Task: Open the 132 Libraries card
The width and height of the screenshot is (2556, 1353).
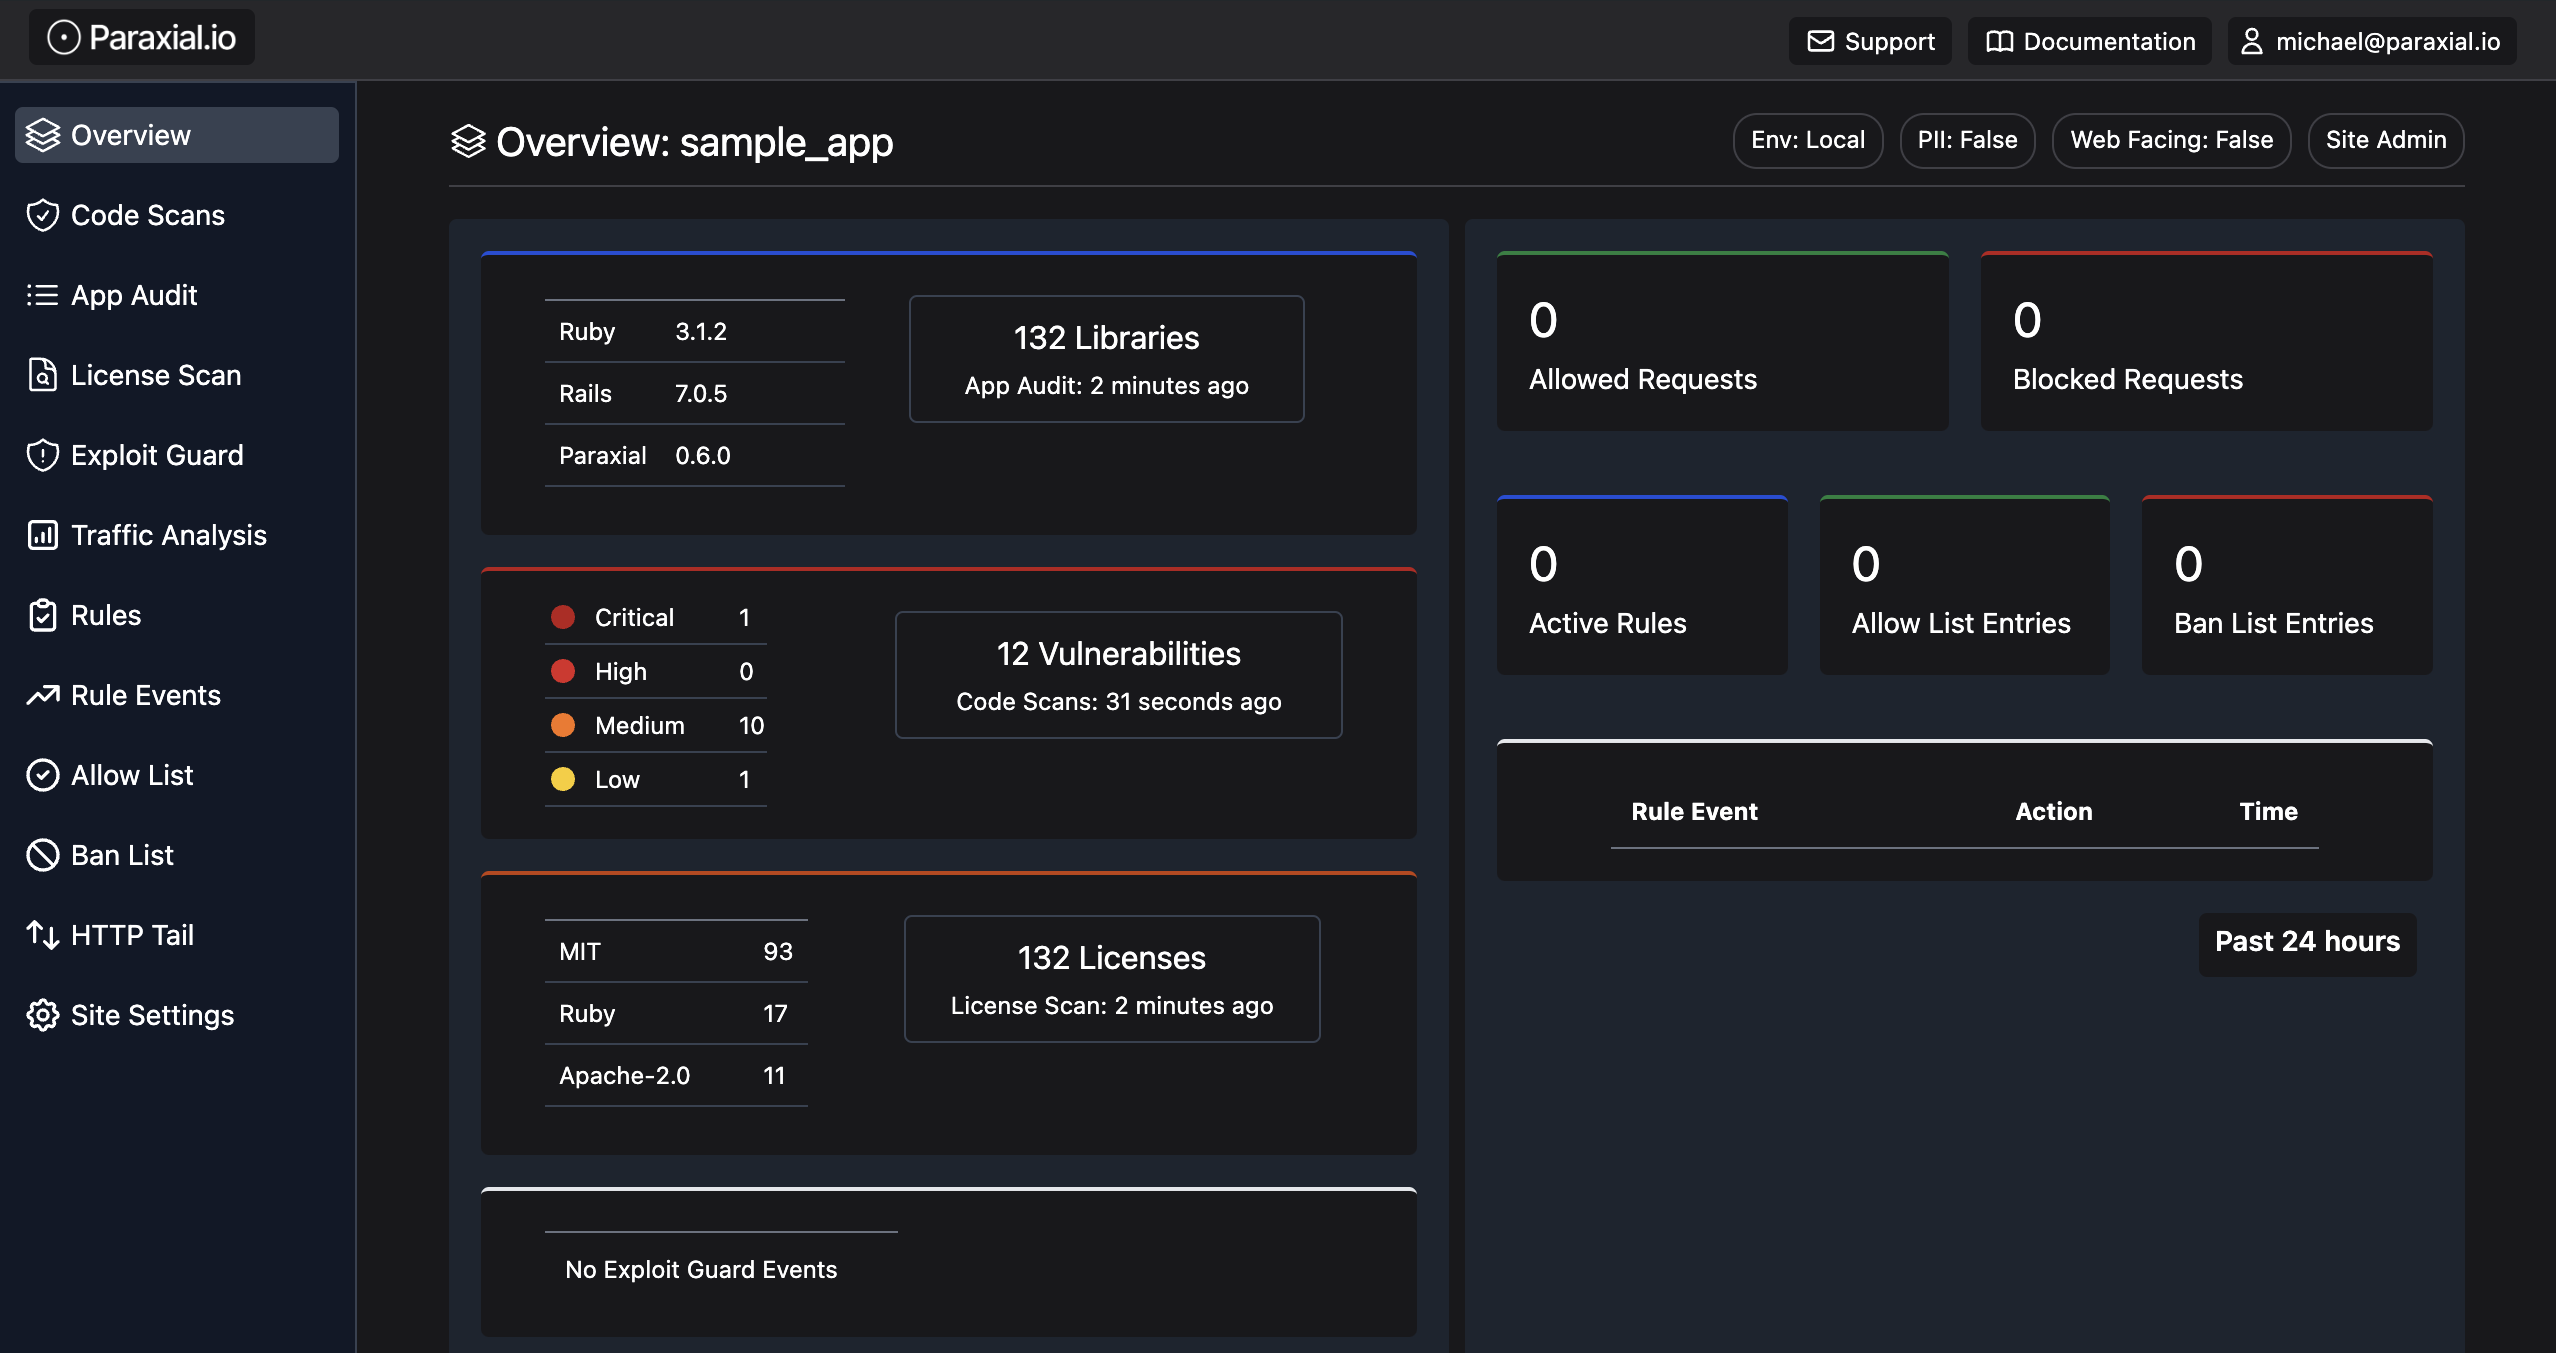Action: [x=1106, y=359]
